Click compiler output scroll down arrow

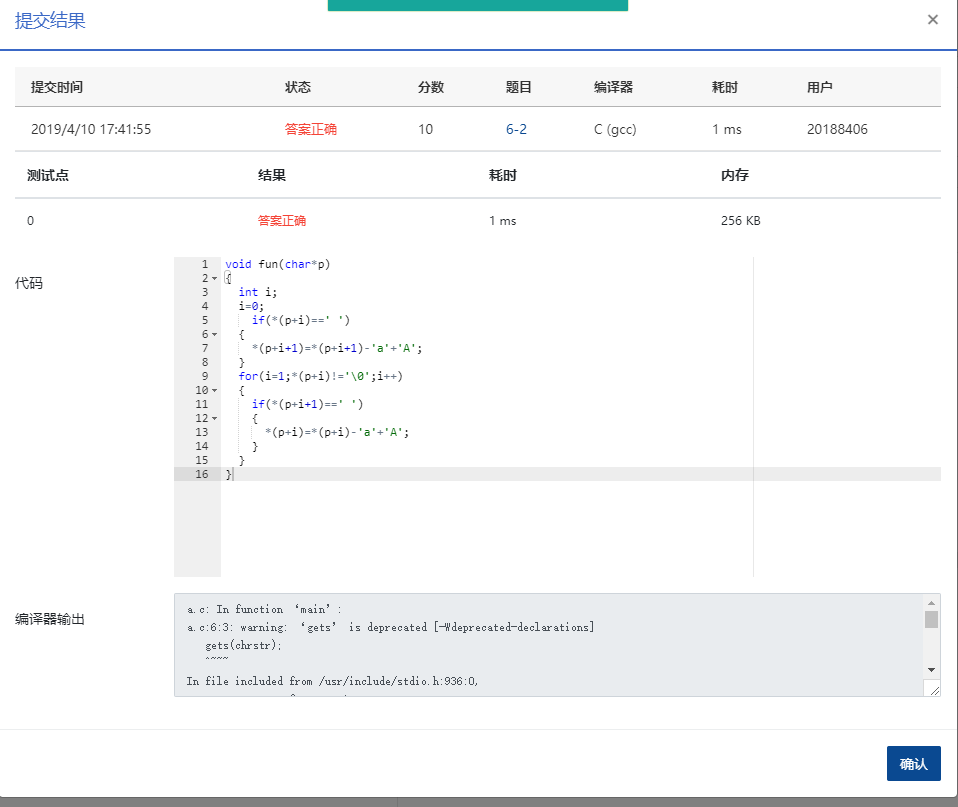(931, 668)
